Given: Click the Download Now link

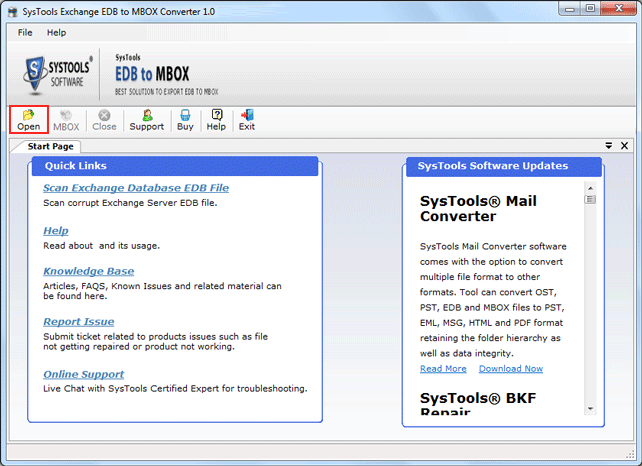Looking at the screenshot, I should (x=511, y=369).
